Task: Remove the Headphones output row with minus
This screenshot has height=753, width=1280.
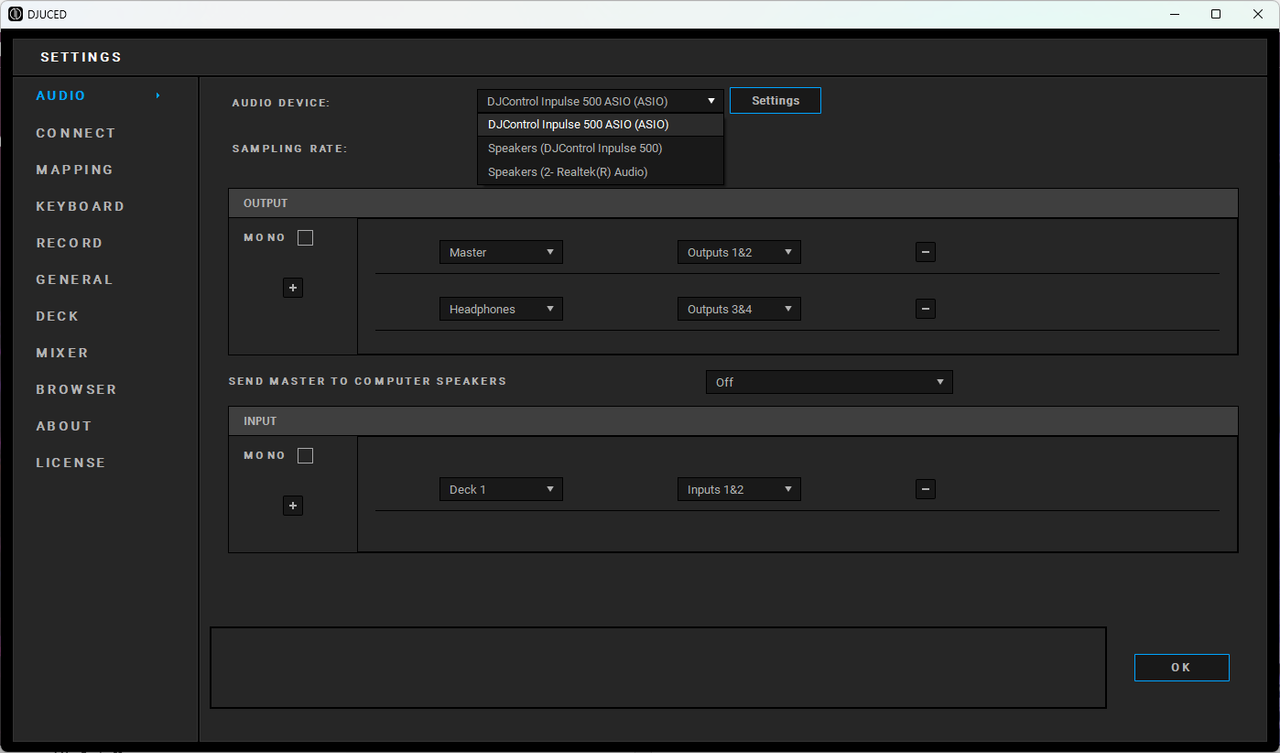Action: (x=925, y=309)
